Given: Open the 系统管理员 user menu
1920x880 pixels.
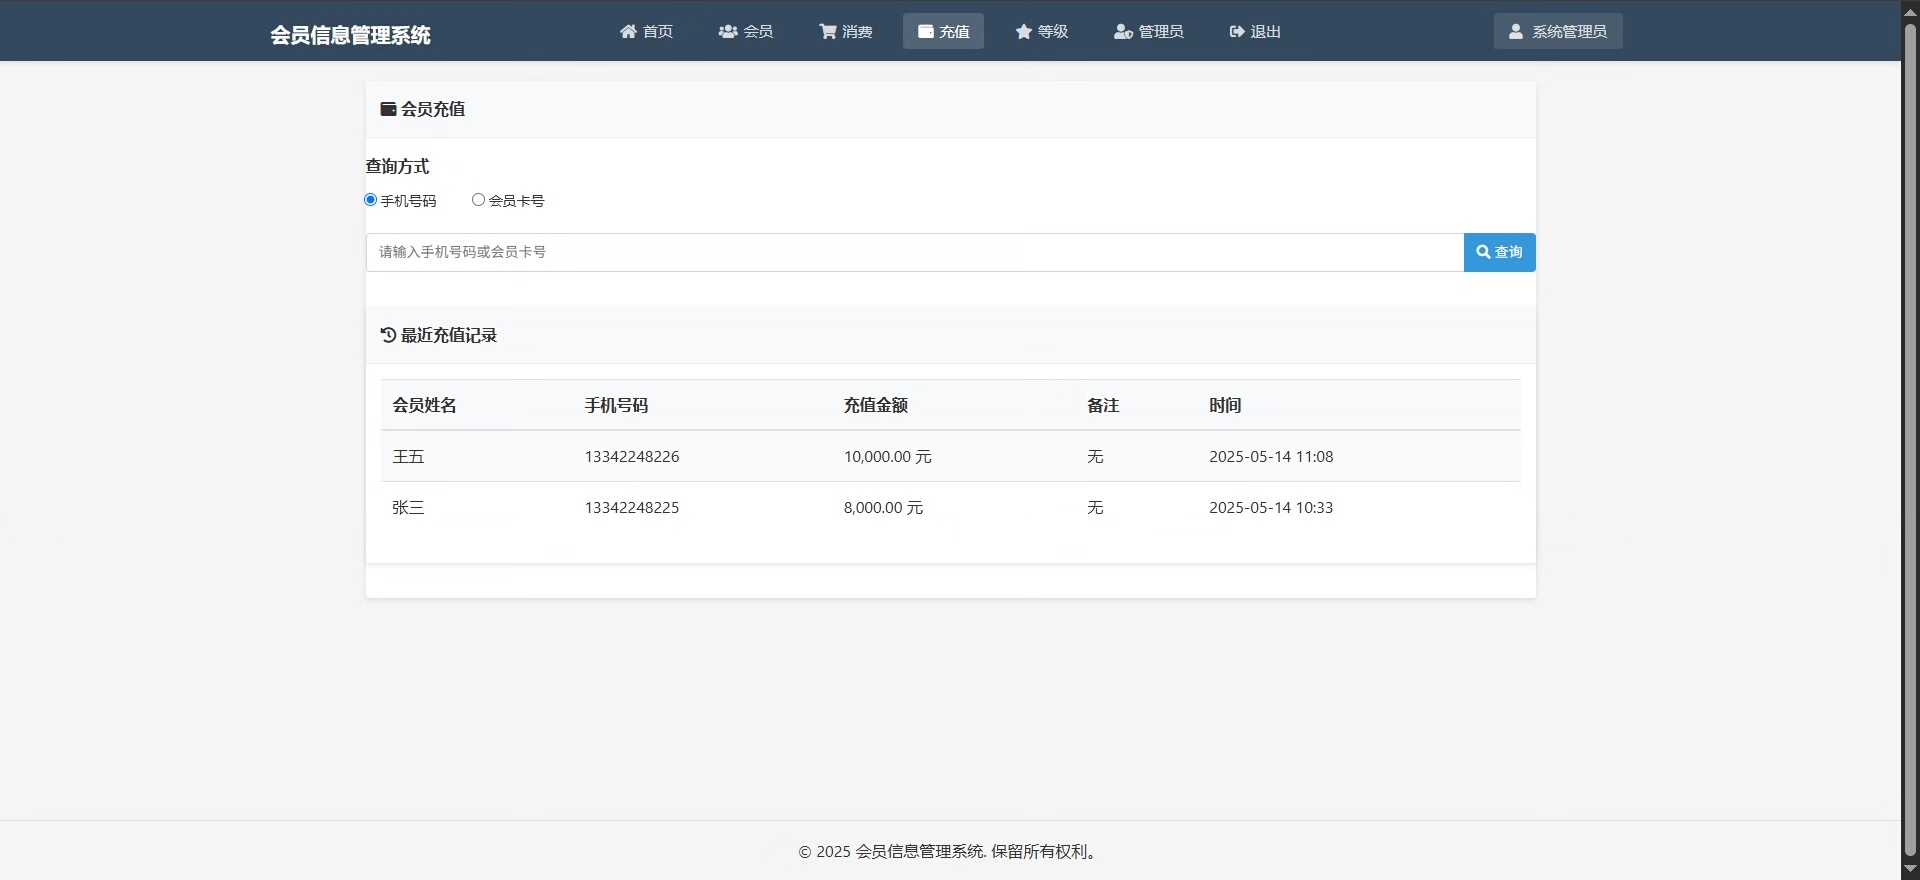Looking at the screenshot, I should coord(1558,32).
